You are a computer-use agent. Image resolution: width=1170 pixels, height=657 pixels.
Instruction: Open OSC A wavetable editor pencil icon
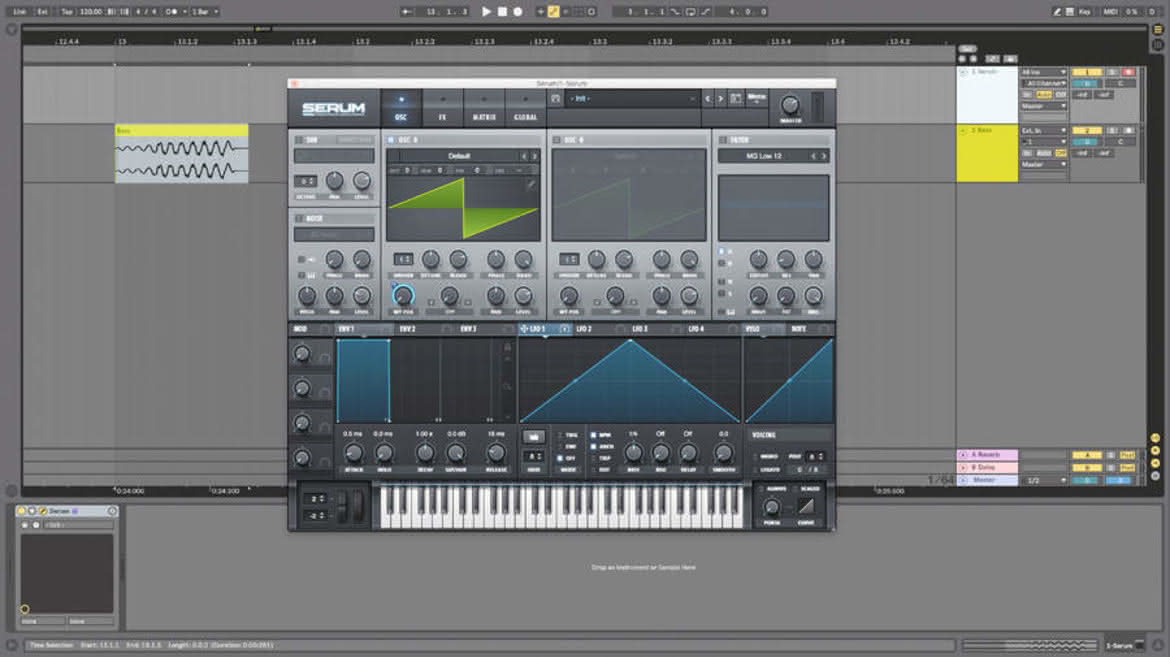pos(531,184)
